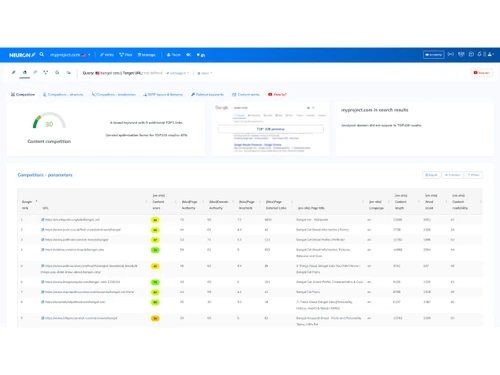Image resolution: width=500 pixels, height=375 pixels.
Task: Expand the not tagged dropdown
Action: pyautogui.click(x=178, y=73)
